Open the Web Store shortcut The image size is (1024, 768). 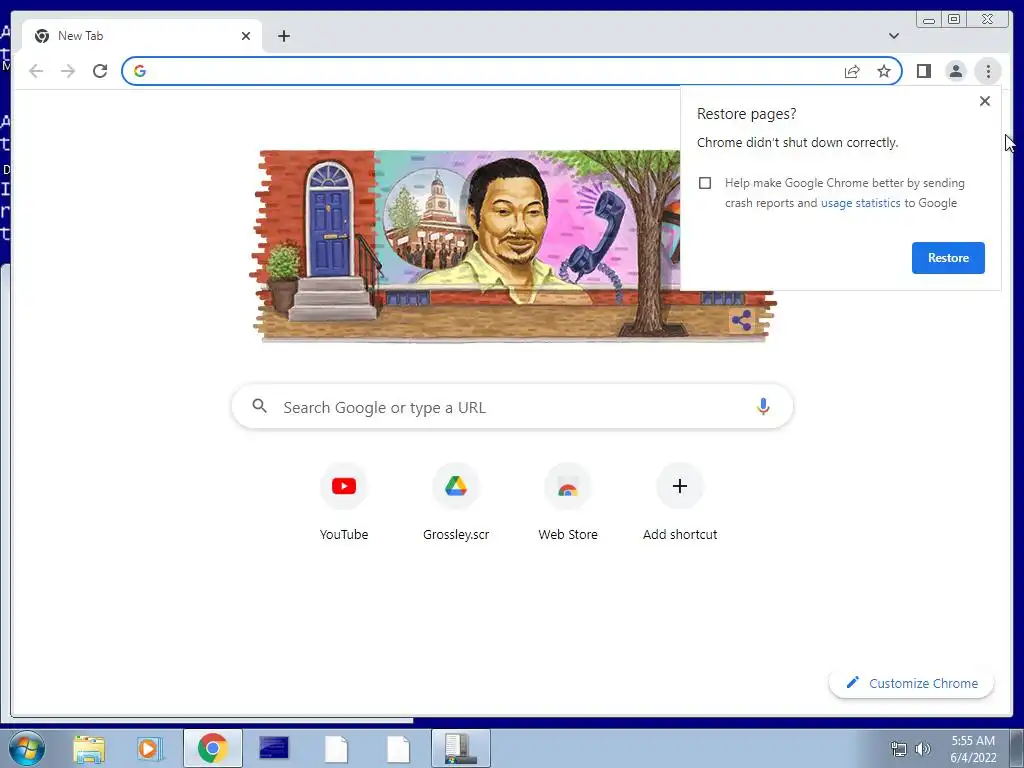tap(568, 502)
